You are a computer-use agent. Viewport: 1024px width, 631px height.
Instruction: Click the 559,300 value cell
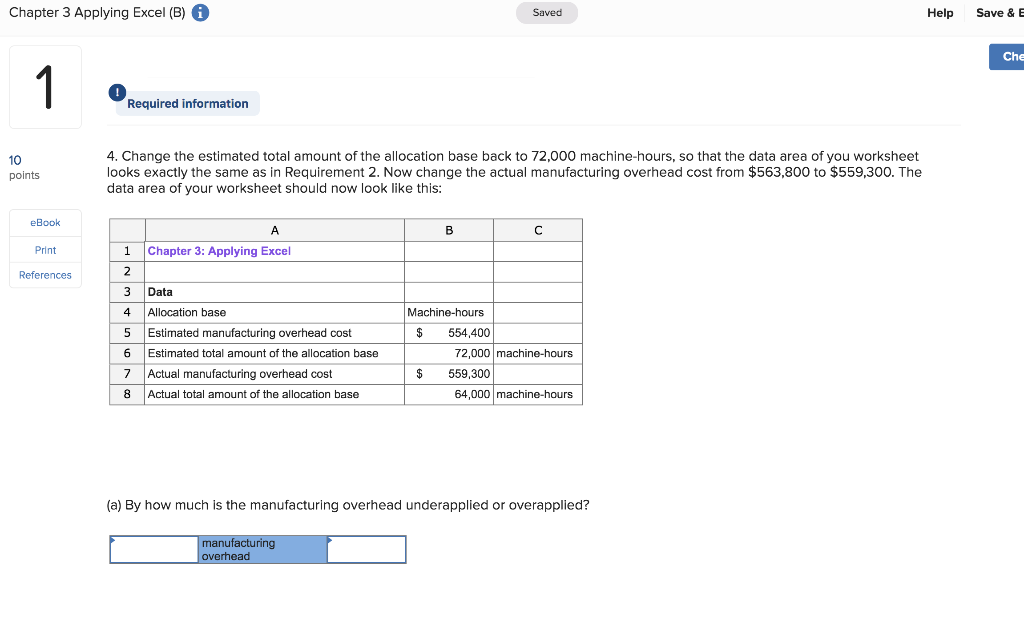(x=449, y=374)
